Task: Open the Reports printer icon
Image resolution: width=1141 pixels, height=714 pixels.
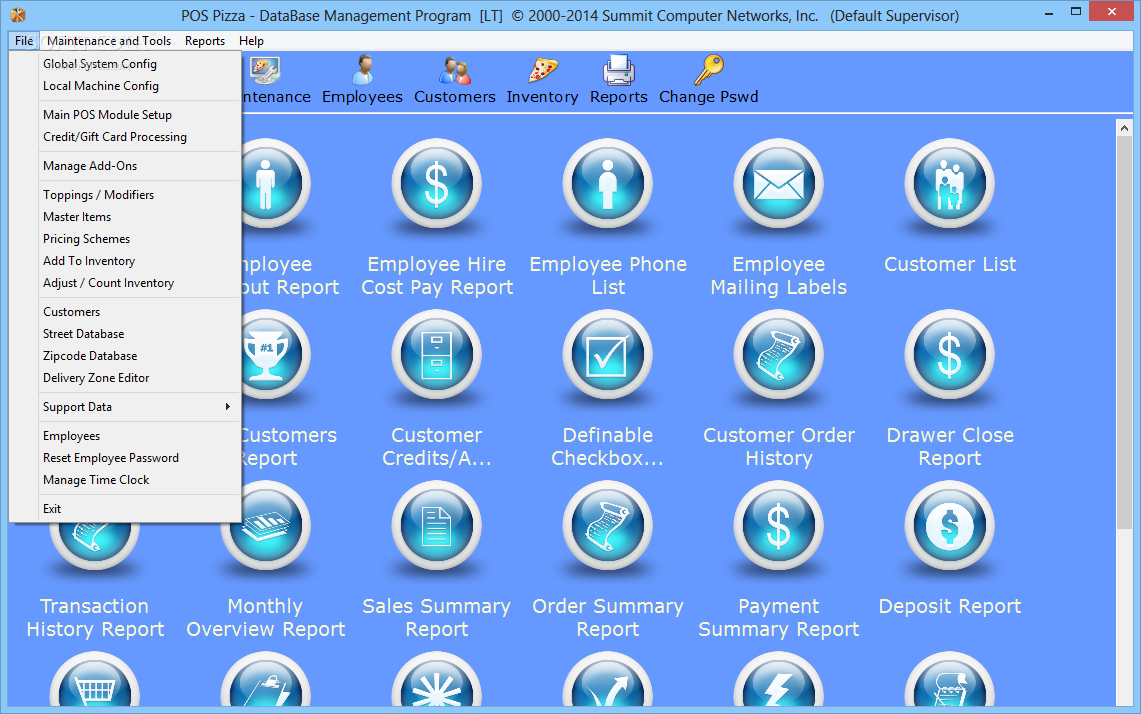Action: coord(619,71)
